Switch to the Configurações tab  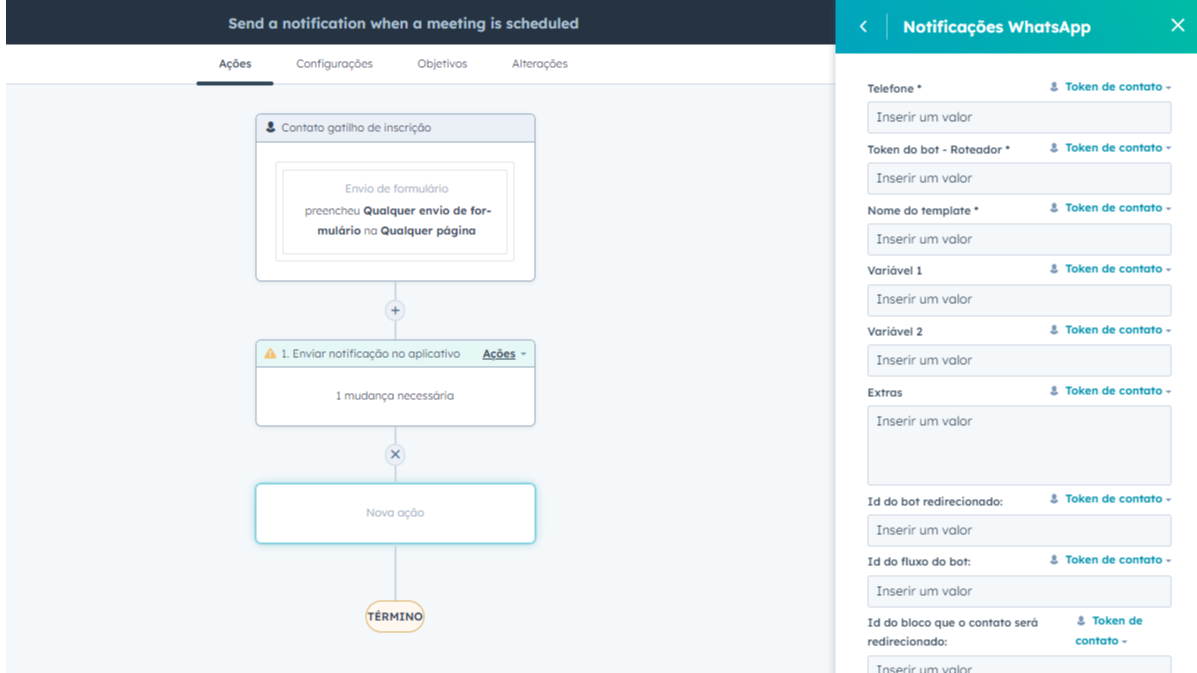[x=334, y=64]
